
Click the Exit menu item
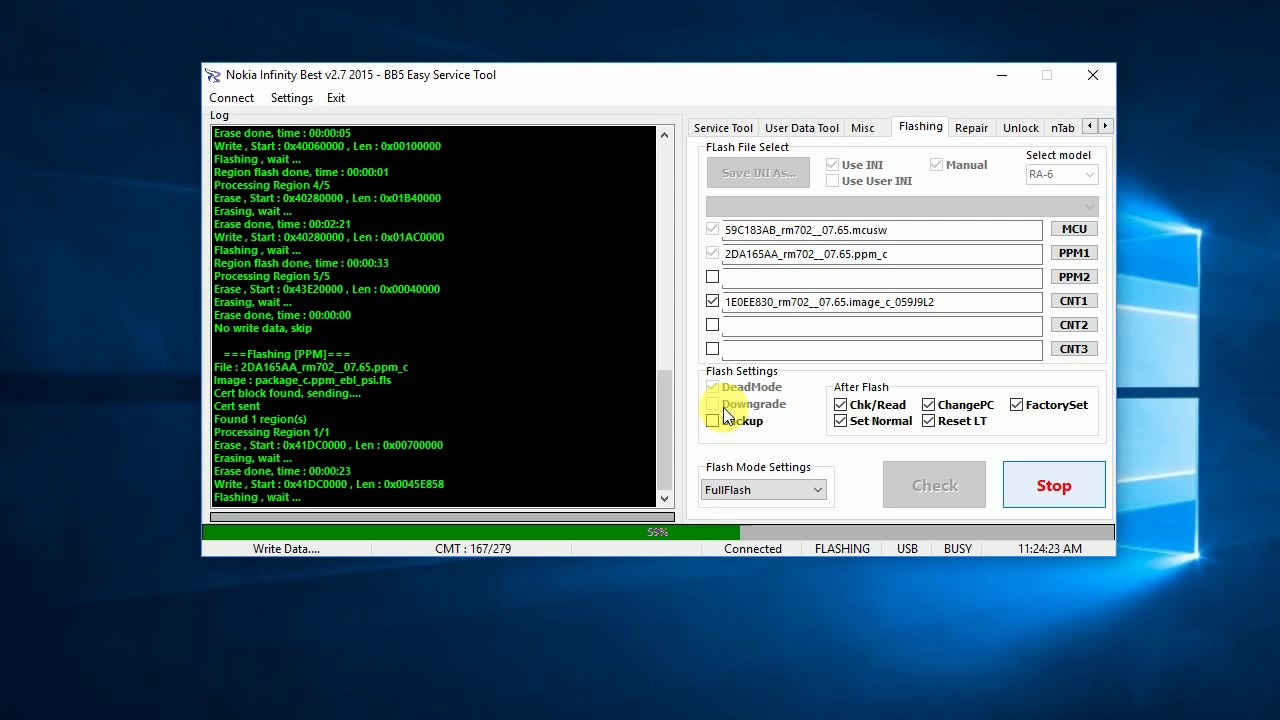coord(336,98)
